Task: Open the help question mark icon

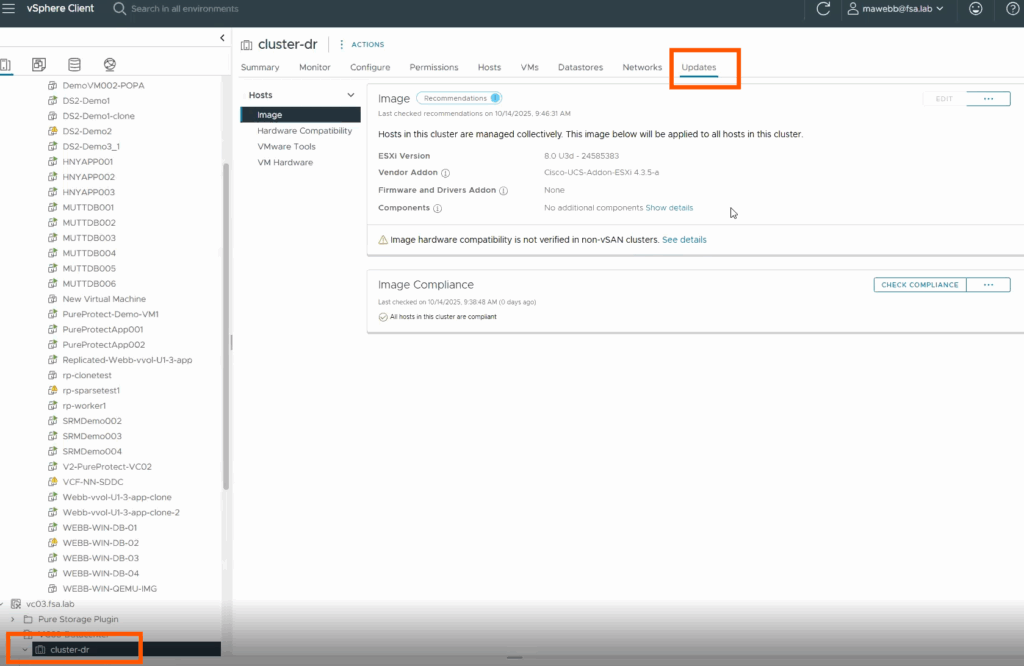Action: [1012, 9]
